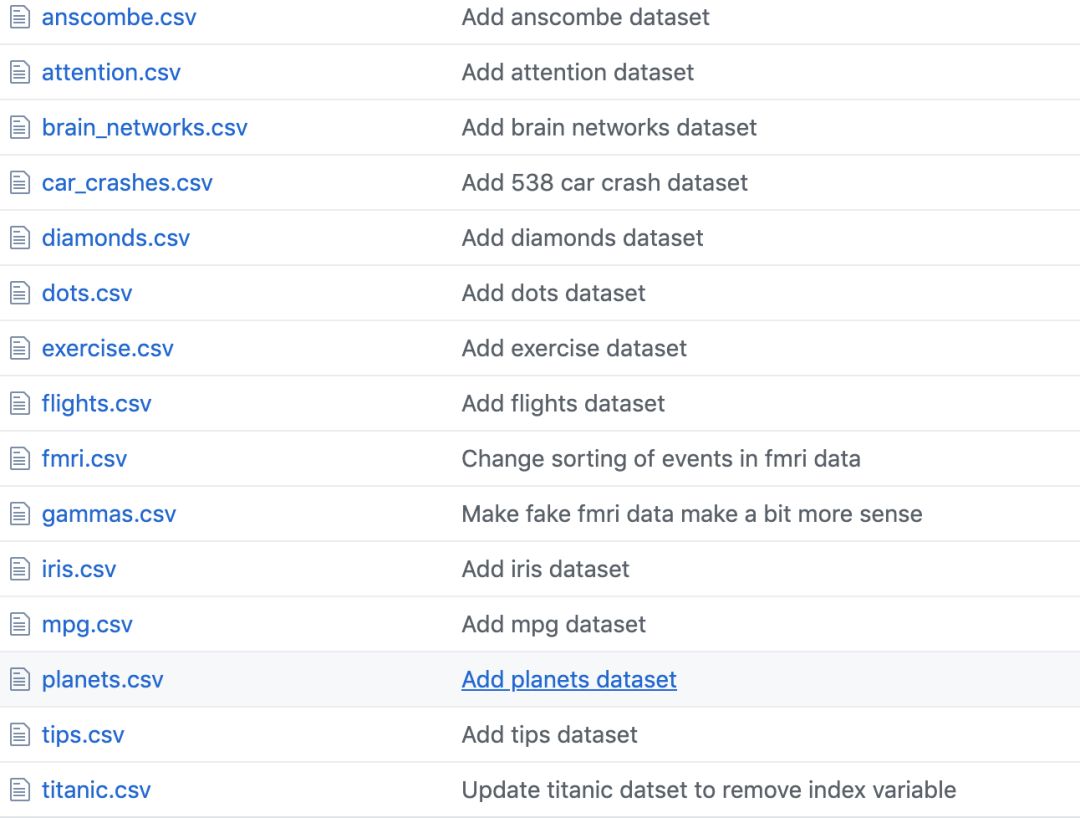Follow the 'Add planets dataset' commit link
Screen dimensions: 1080x818
569,680
